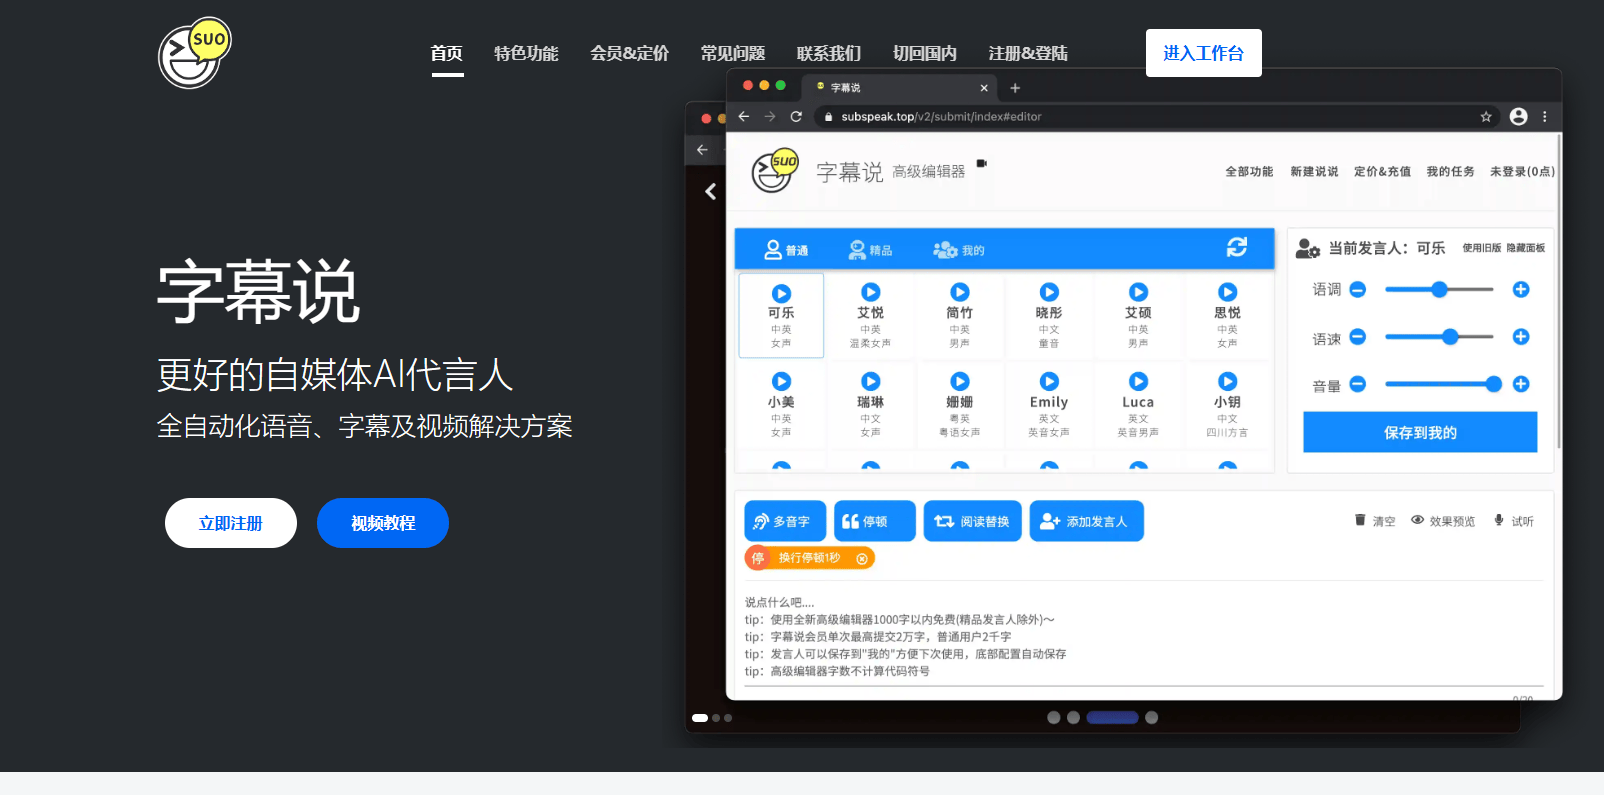
Task: Click the browser reload icon
Action: pyautogui.click(x=796, y=116)
